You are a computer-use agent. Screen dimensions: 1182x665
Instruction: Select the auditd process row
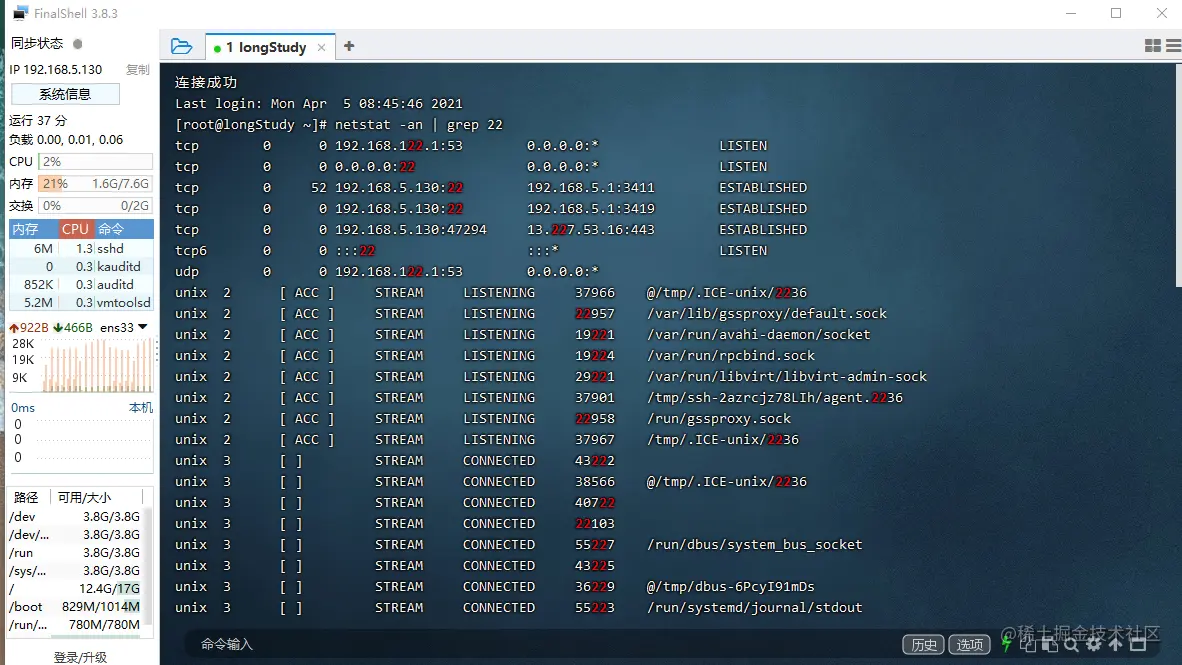(81, 284)
